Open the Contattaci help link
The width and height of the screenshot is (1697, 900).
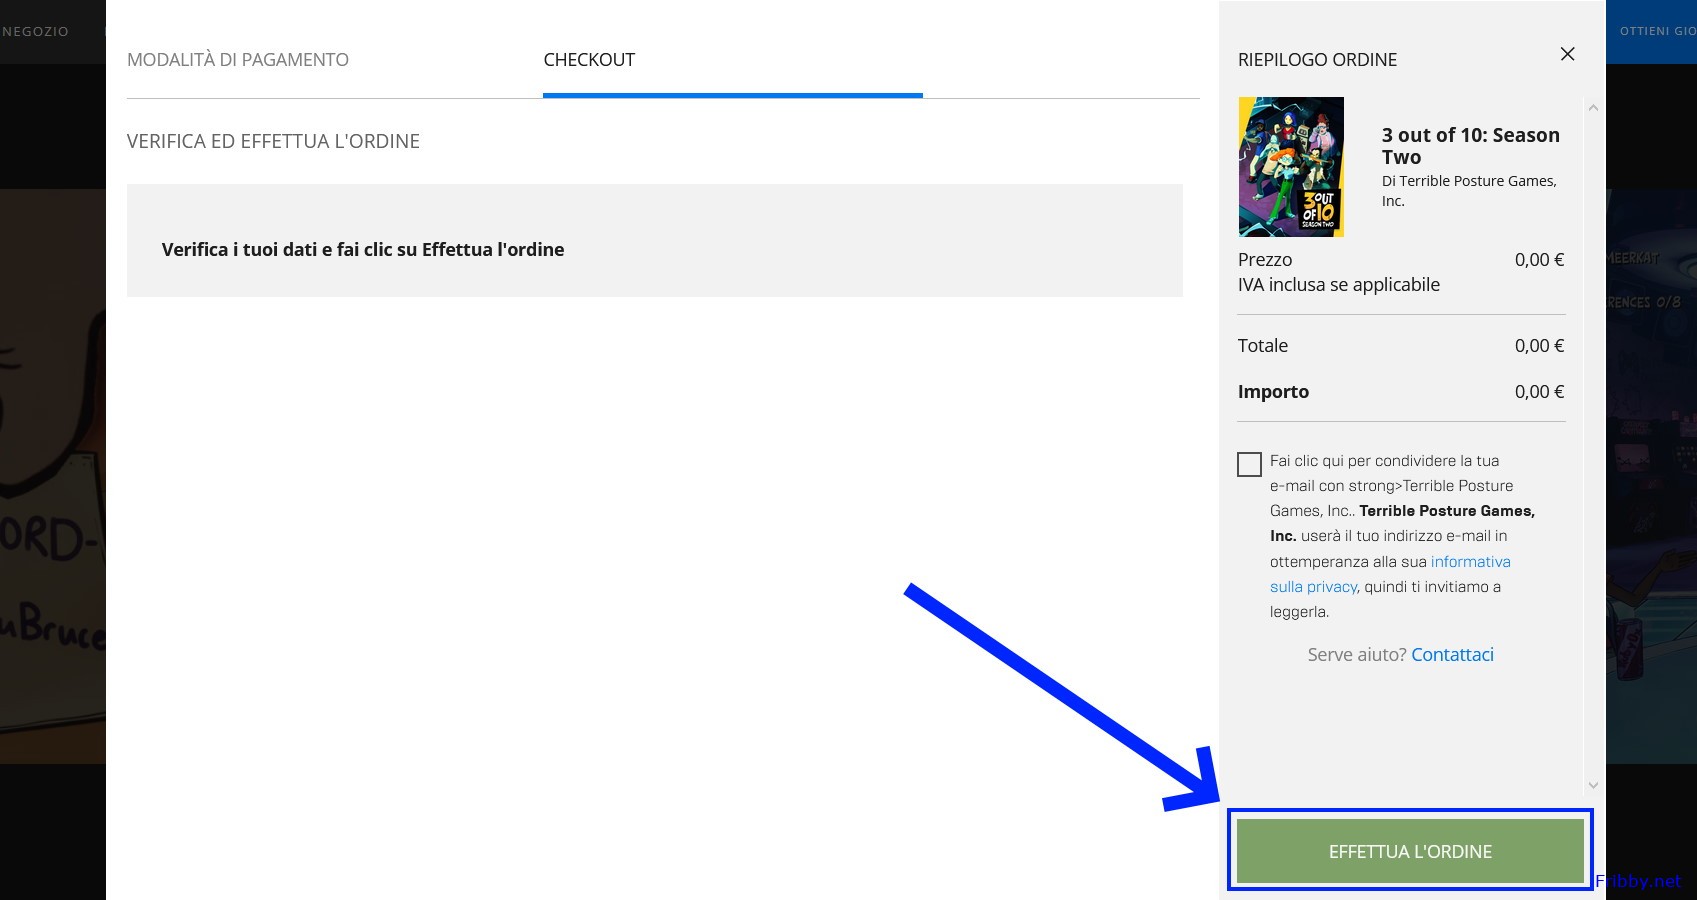click(1452, 654)
